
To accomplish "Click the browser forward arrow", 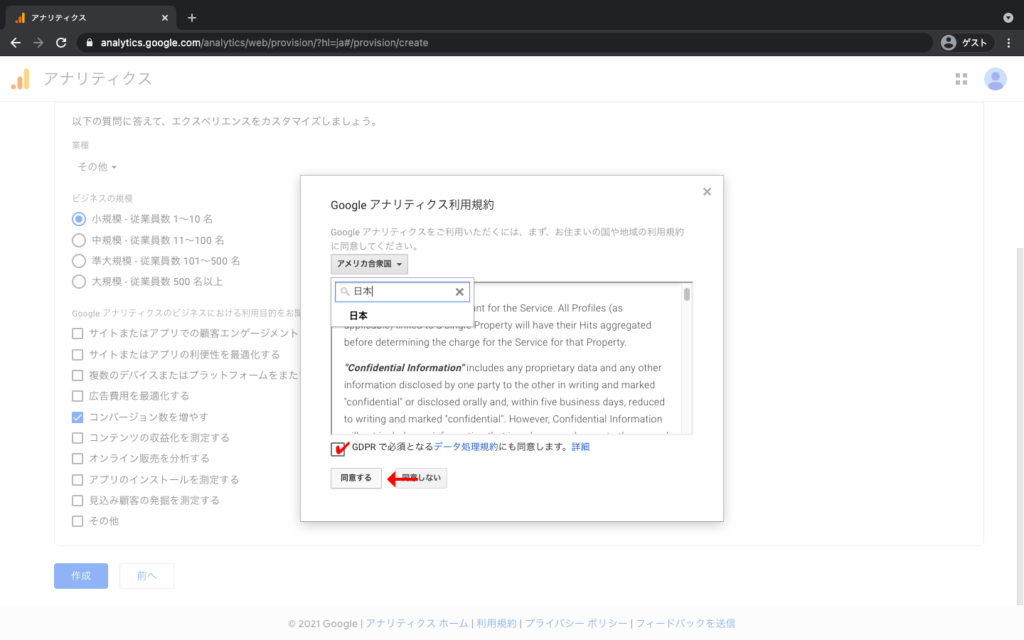I will (39, 42).
